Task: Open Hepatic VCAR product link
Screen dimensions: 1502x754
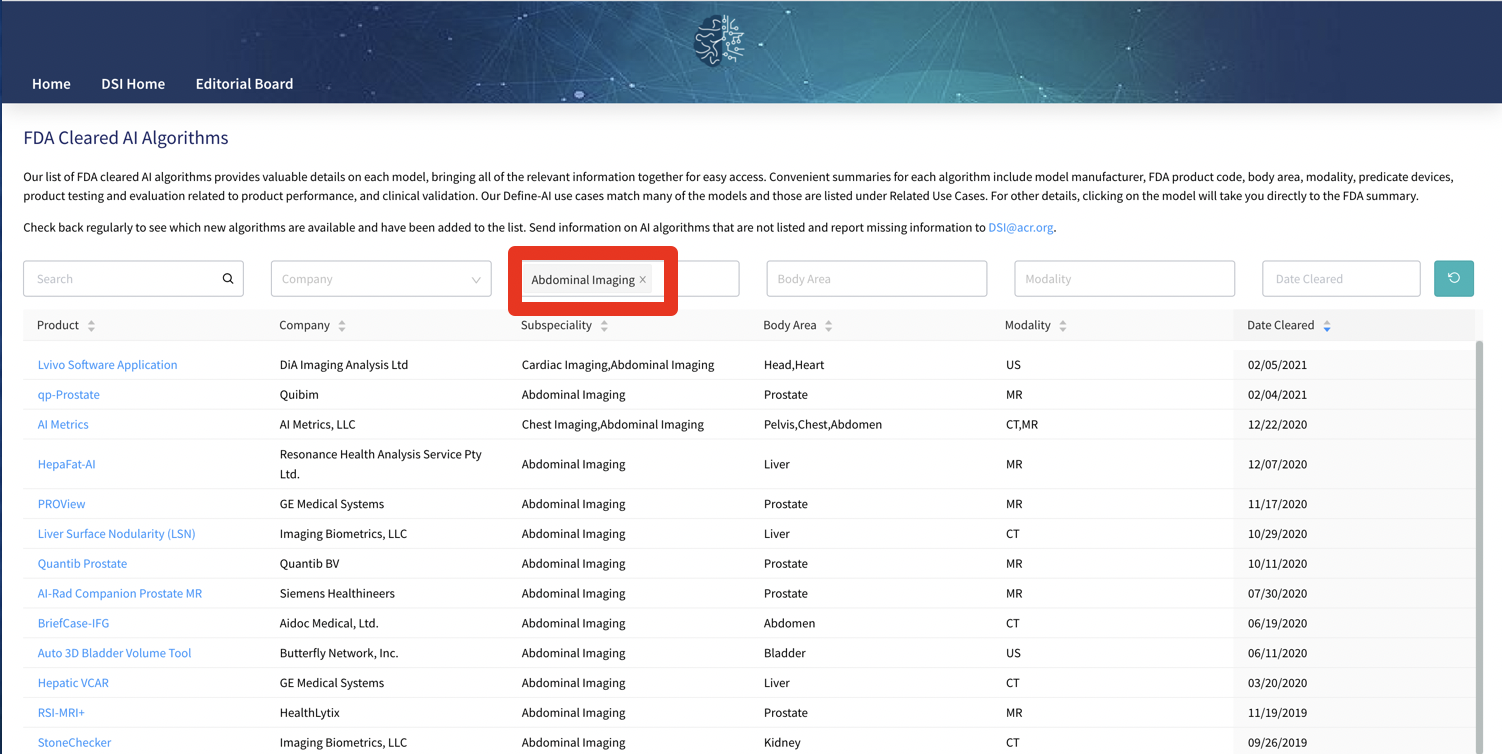Action: 73,683
